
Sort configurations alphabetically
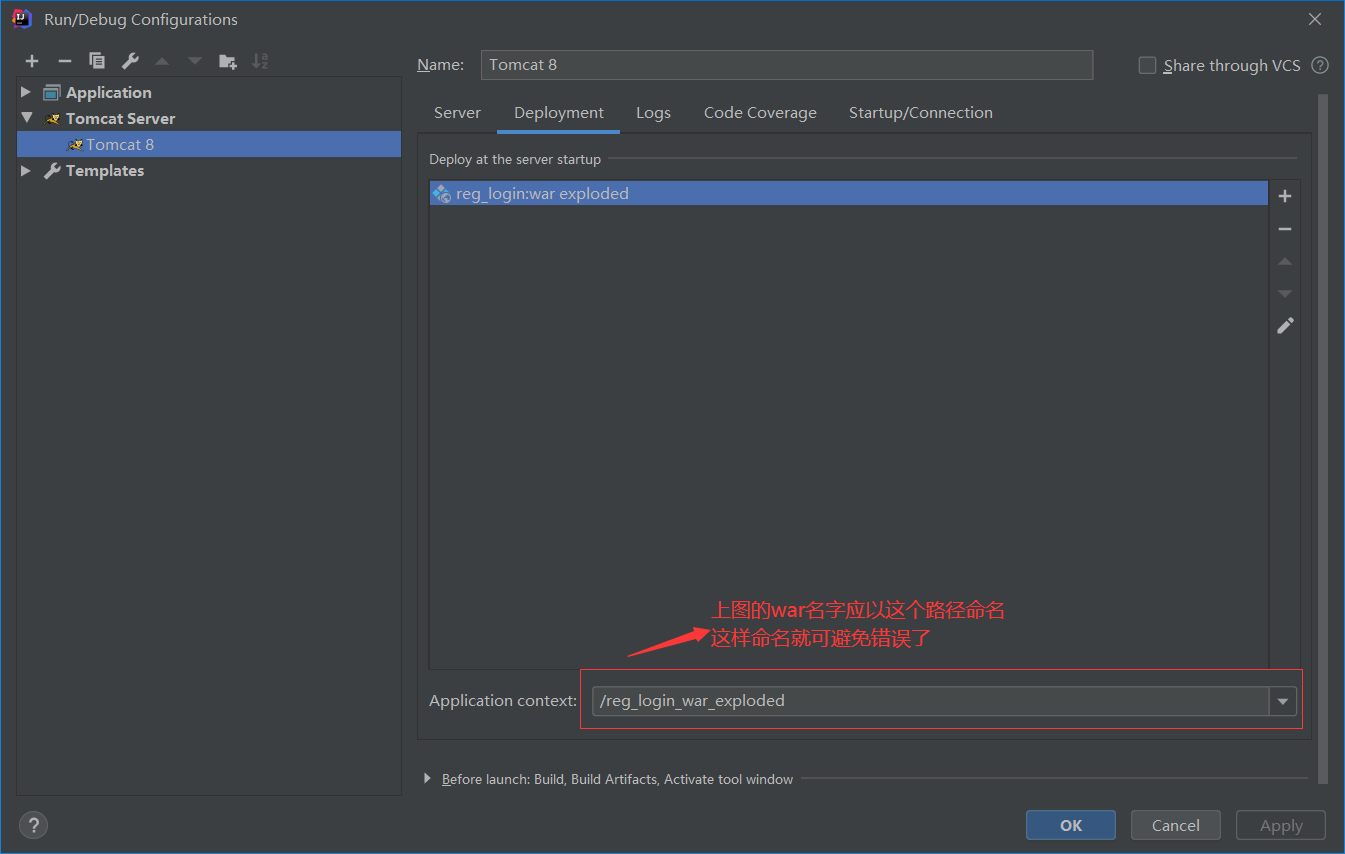point(260,61)
